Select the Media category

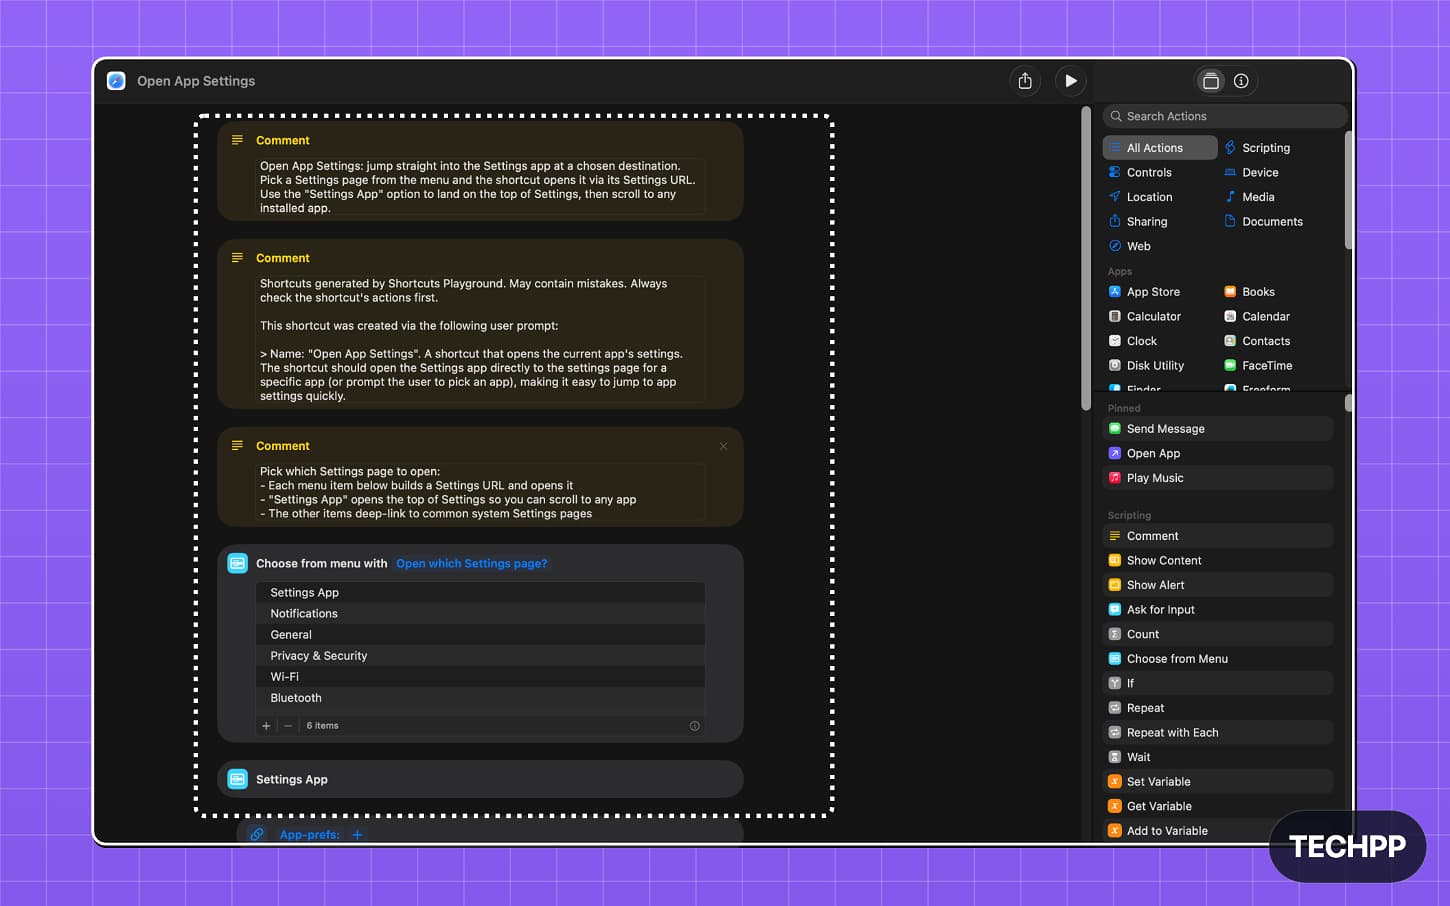[1249, 197]
